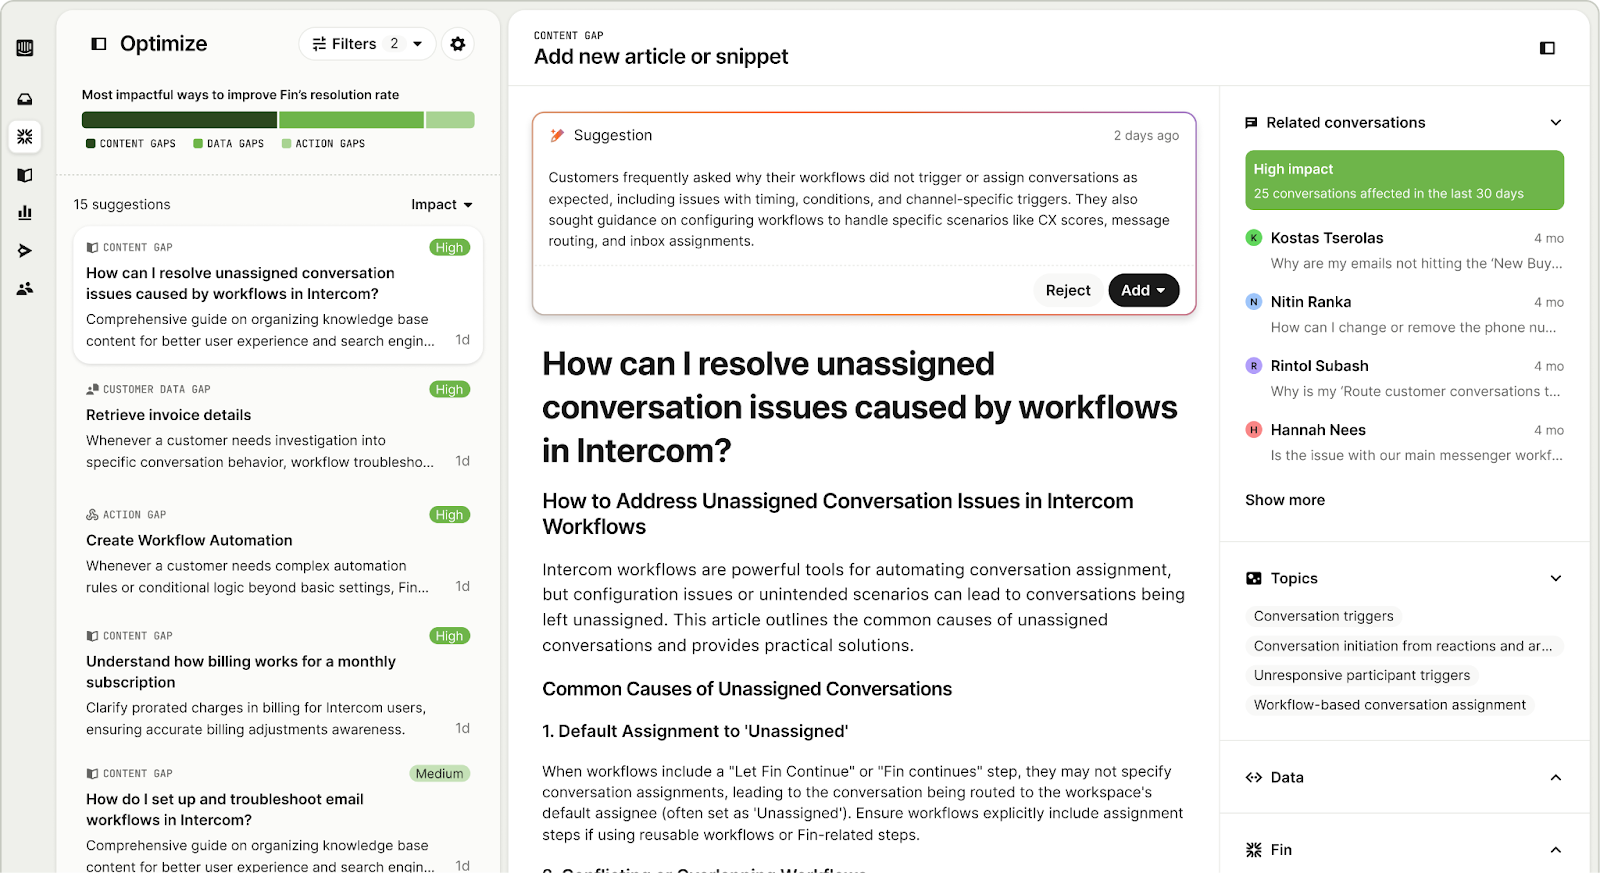1600x873 pixels.
Task: Click the Action Gap icon
Action: coord(92,515)
